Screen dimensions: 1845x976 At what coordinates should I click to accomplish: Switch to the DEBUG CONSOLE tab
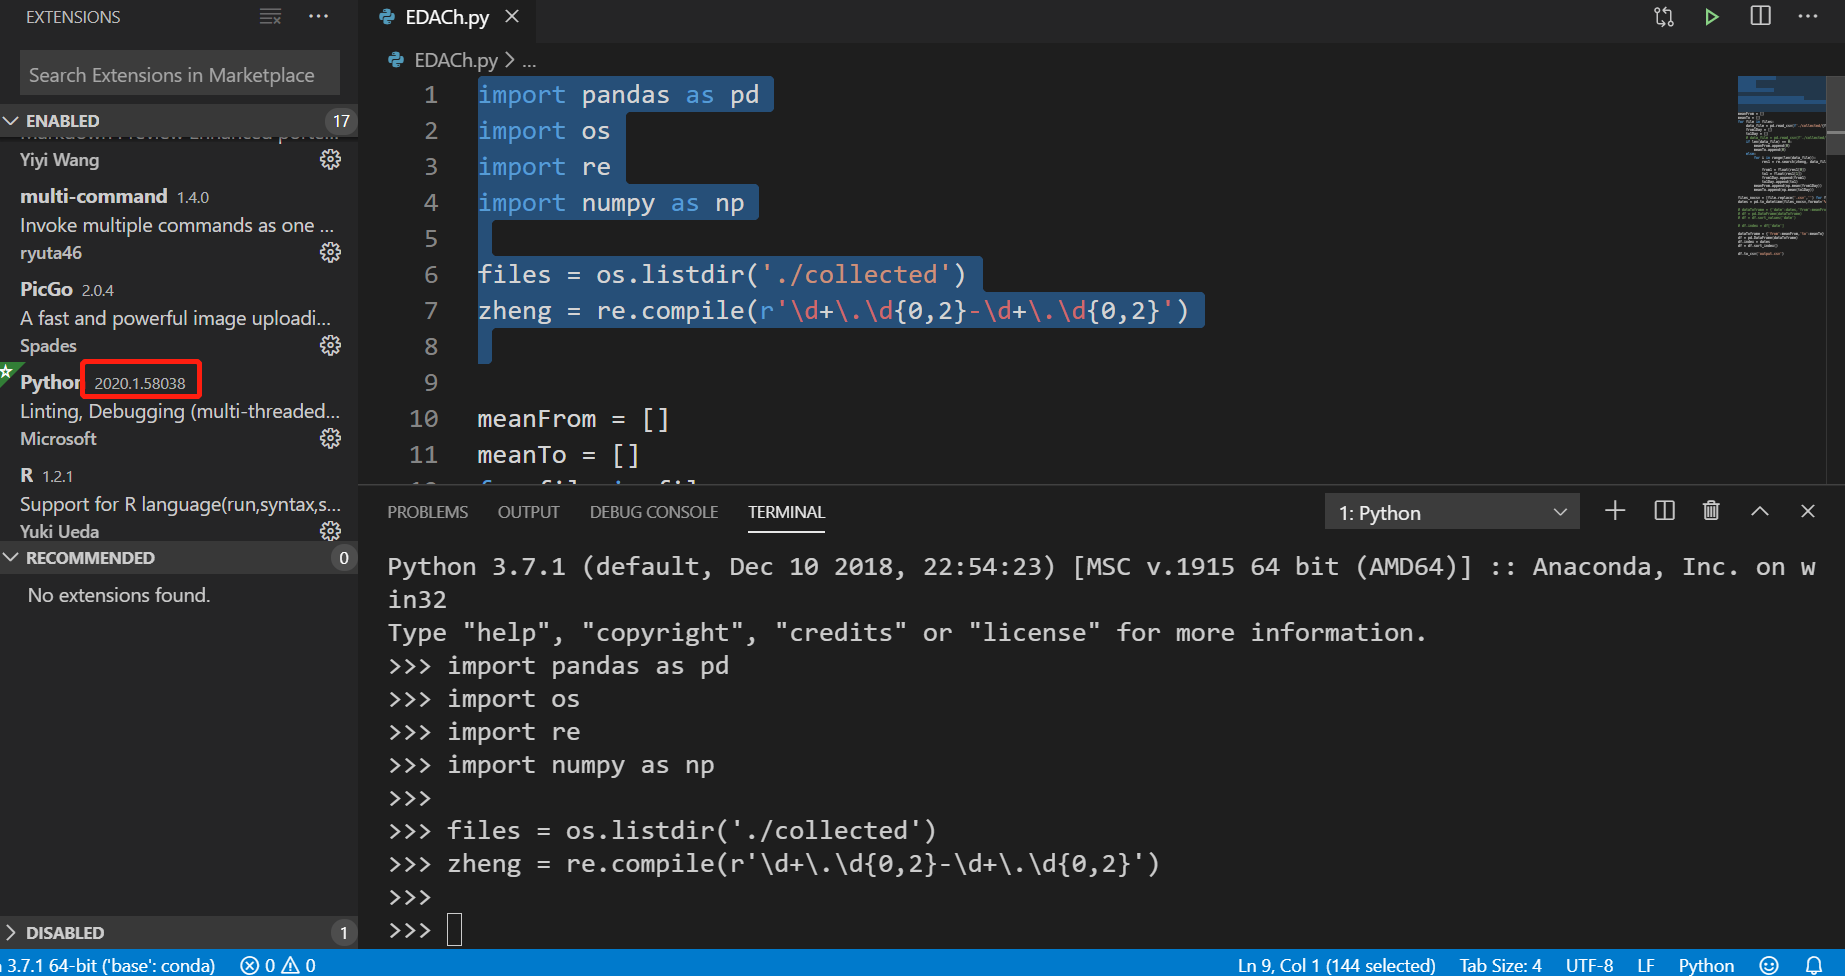click(x=653, y=511)
